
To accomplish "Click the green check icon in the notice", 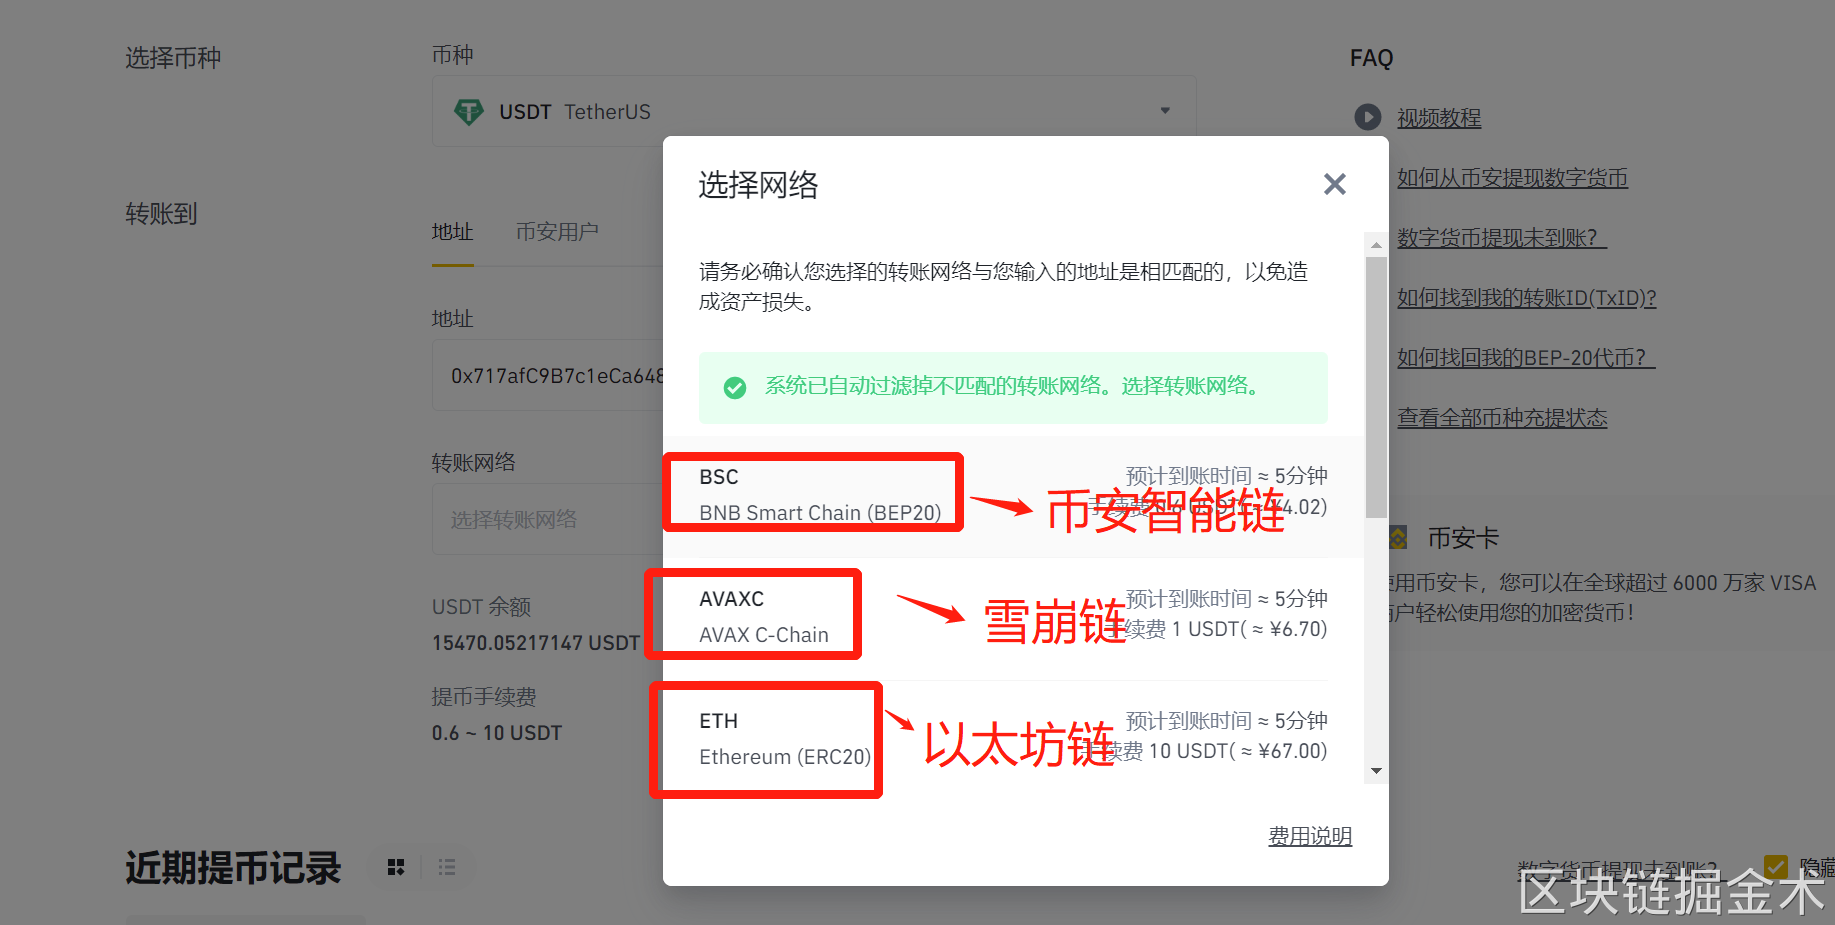I will [x=735, y=387].
